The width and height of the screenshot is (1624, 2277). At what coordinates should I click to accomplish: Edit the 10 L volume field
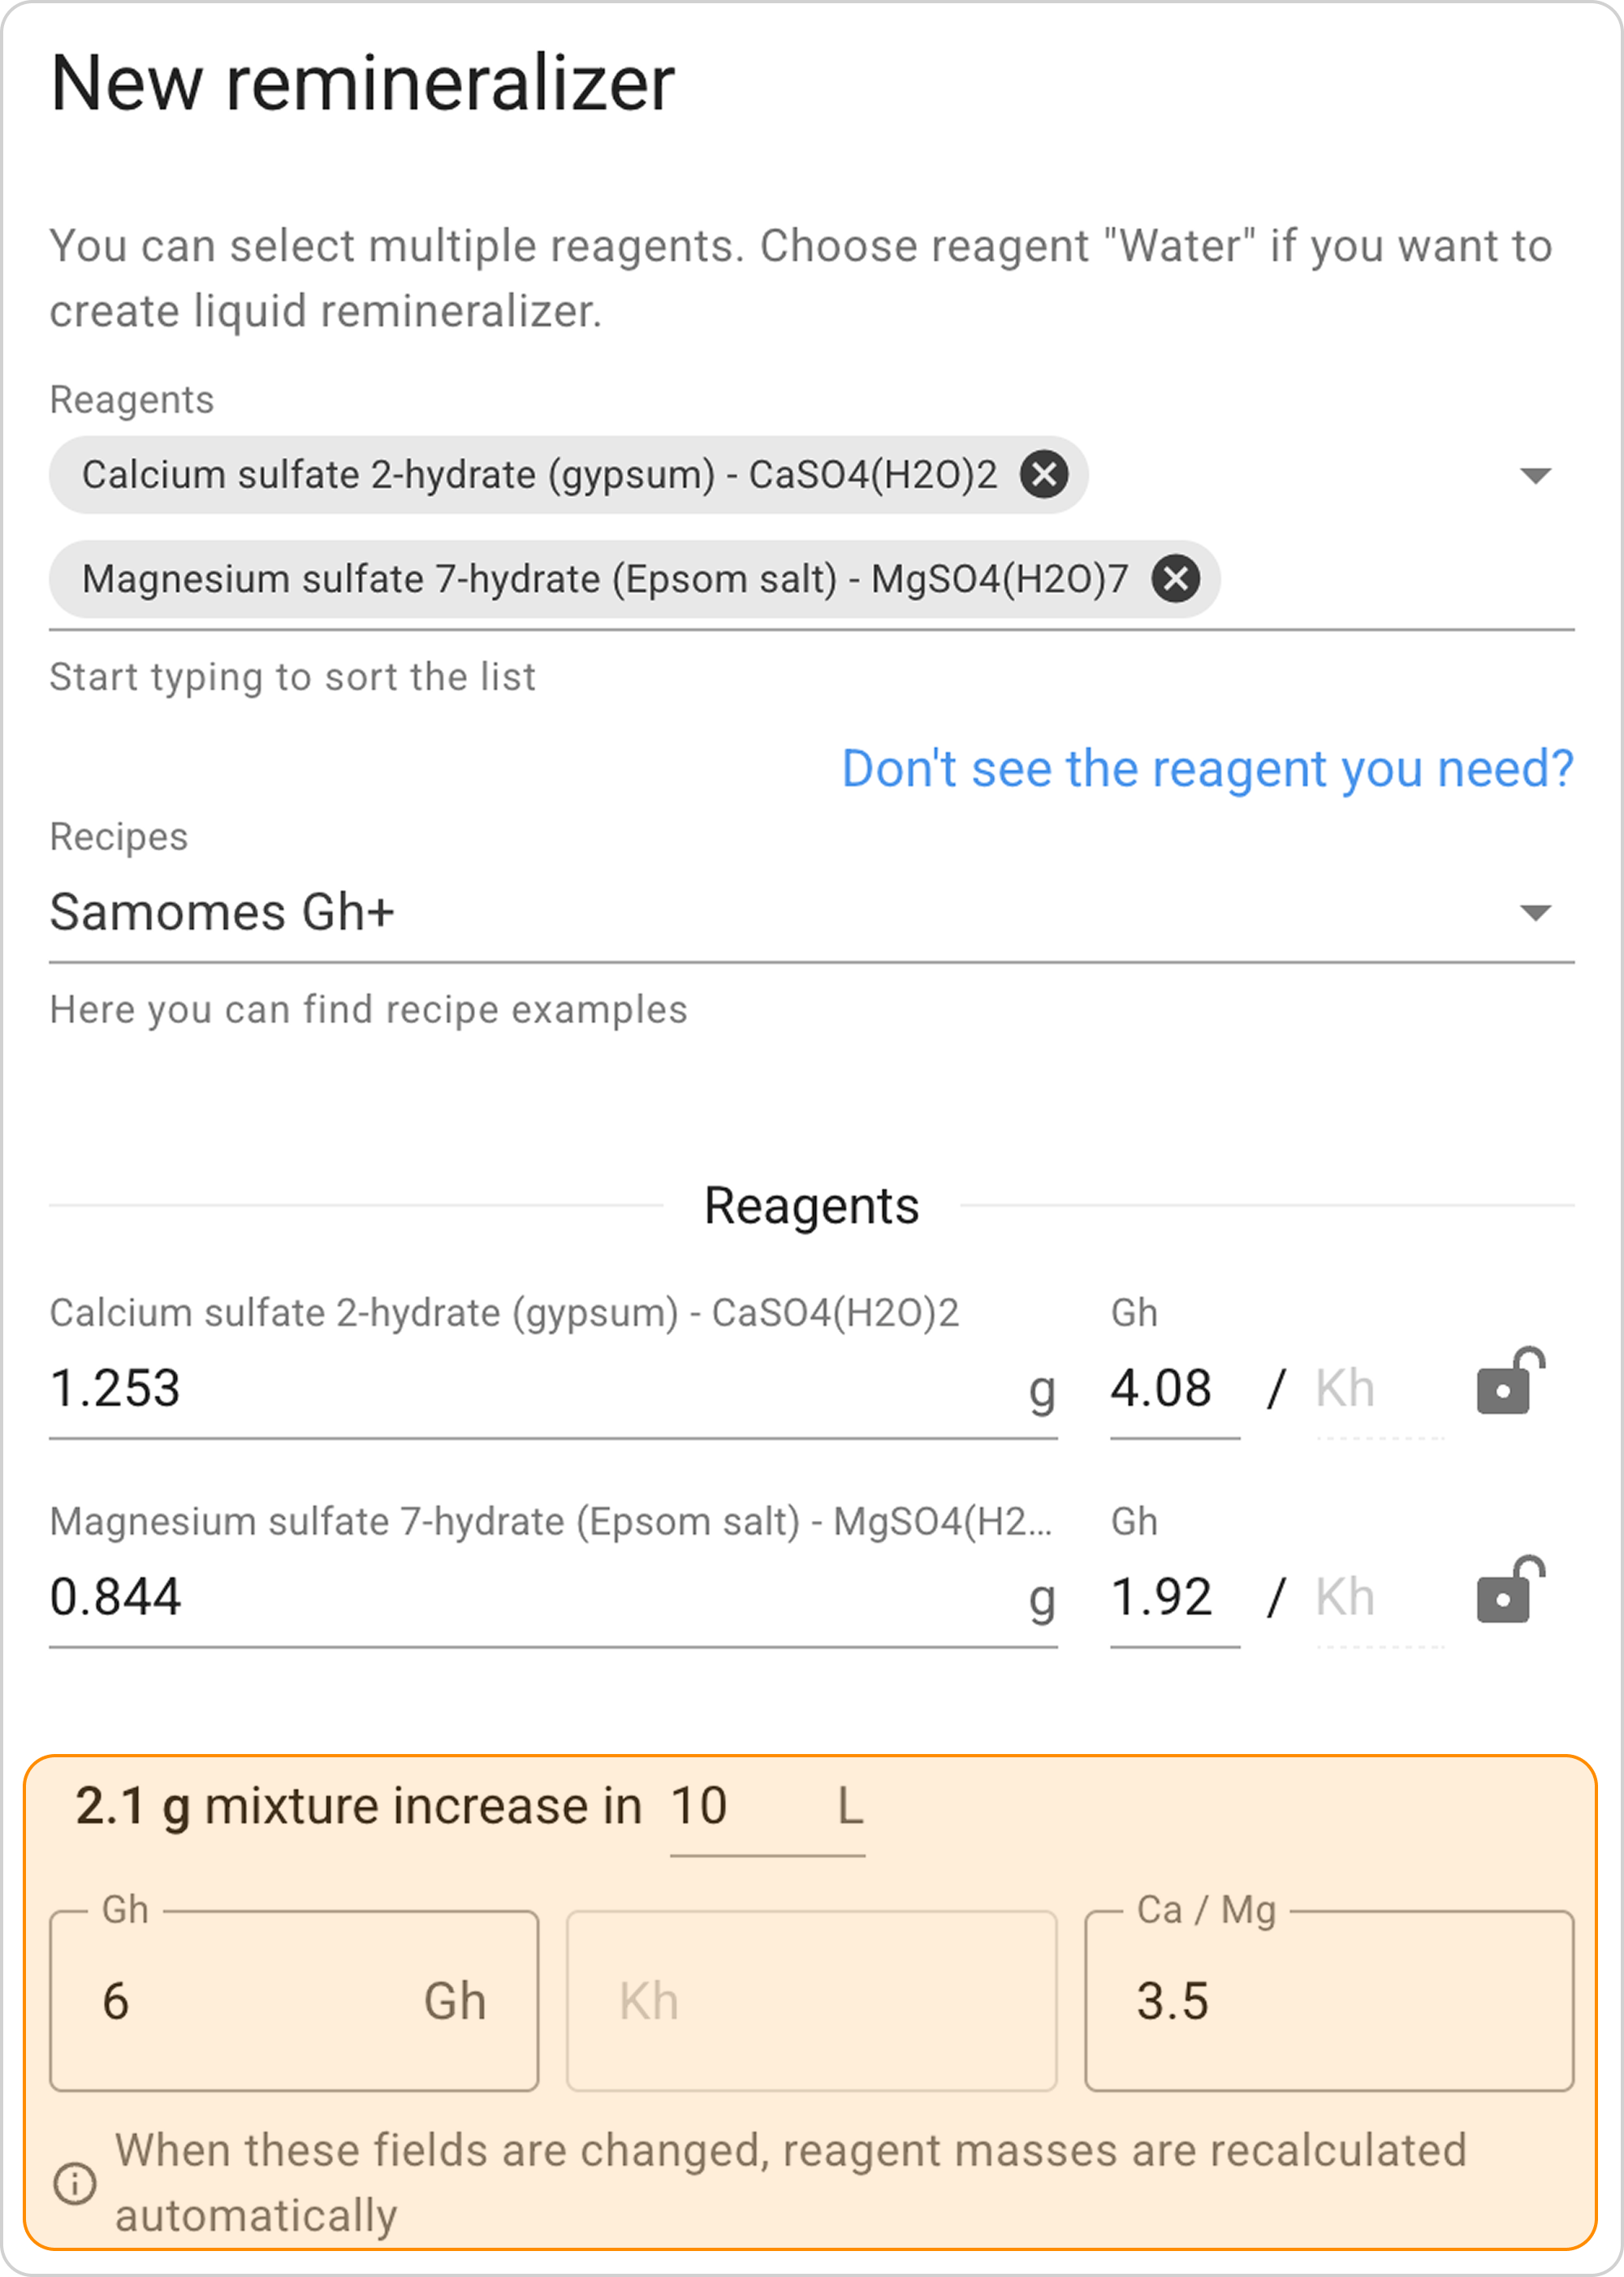740,1807
